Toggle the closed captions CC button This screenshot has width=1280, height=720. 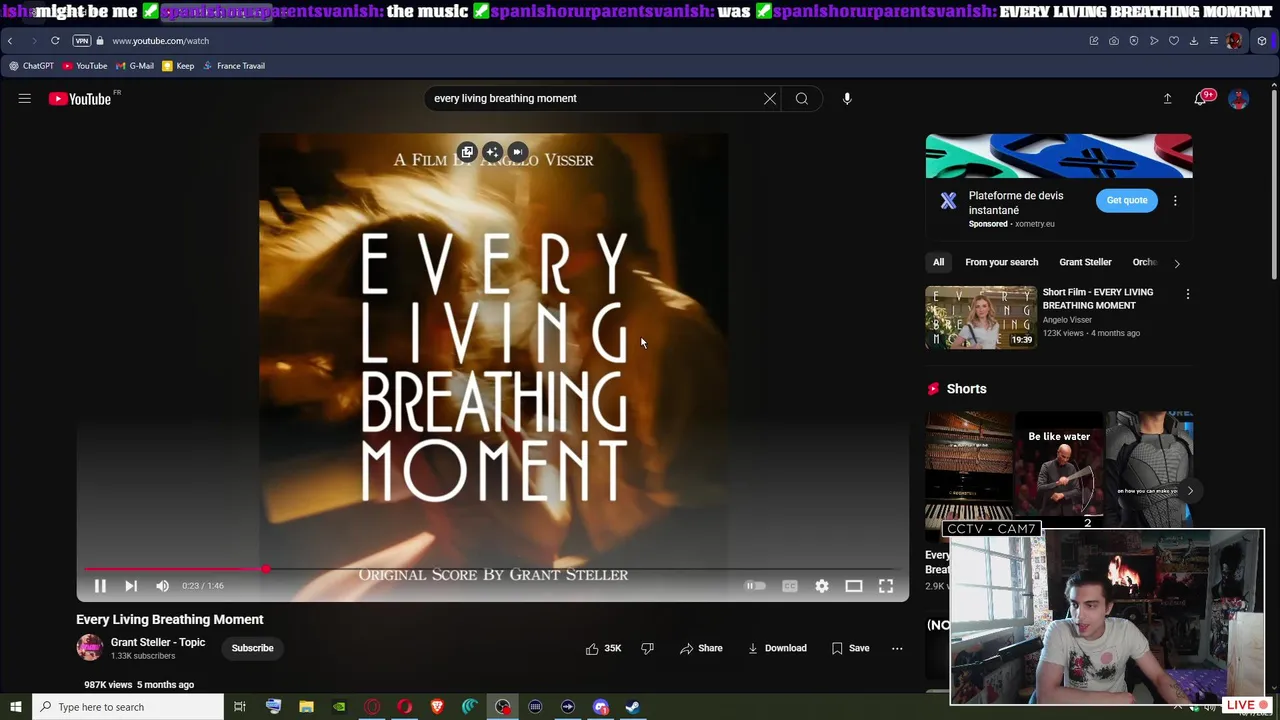coord(790,586)
